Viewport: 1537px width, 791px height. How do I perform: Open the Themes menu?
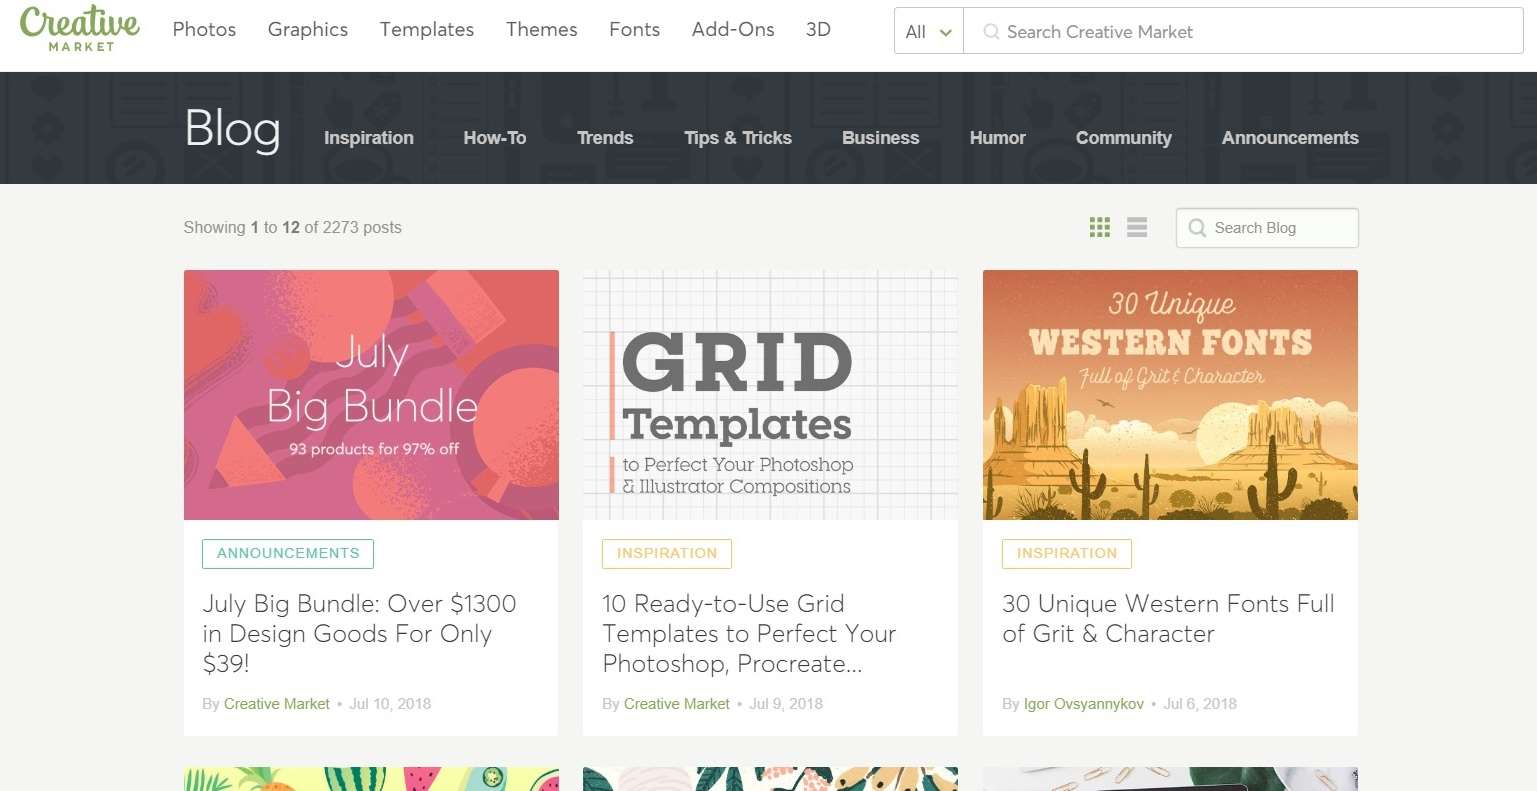[x=542, y=29]
